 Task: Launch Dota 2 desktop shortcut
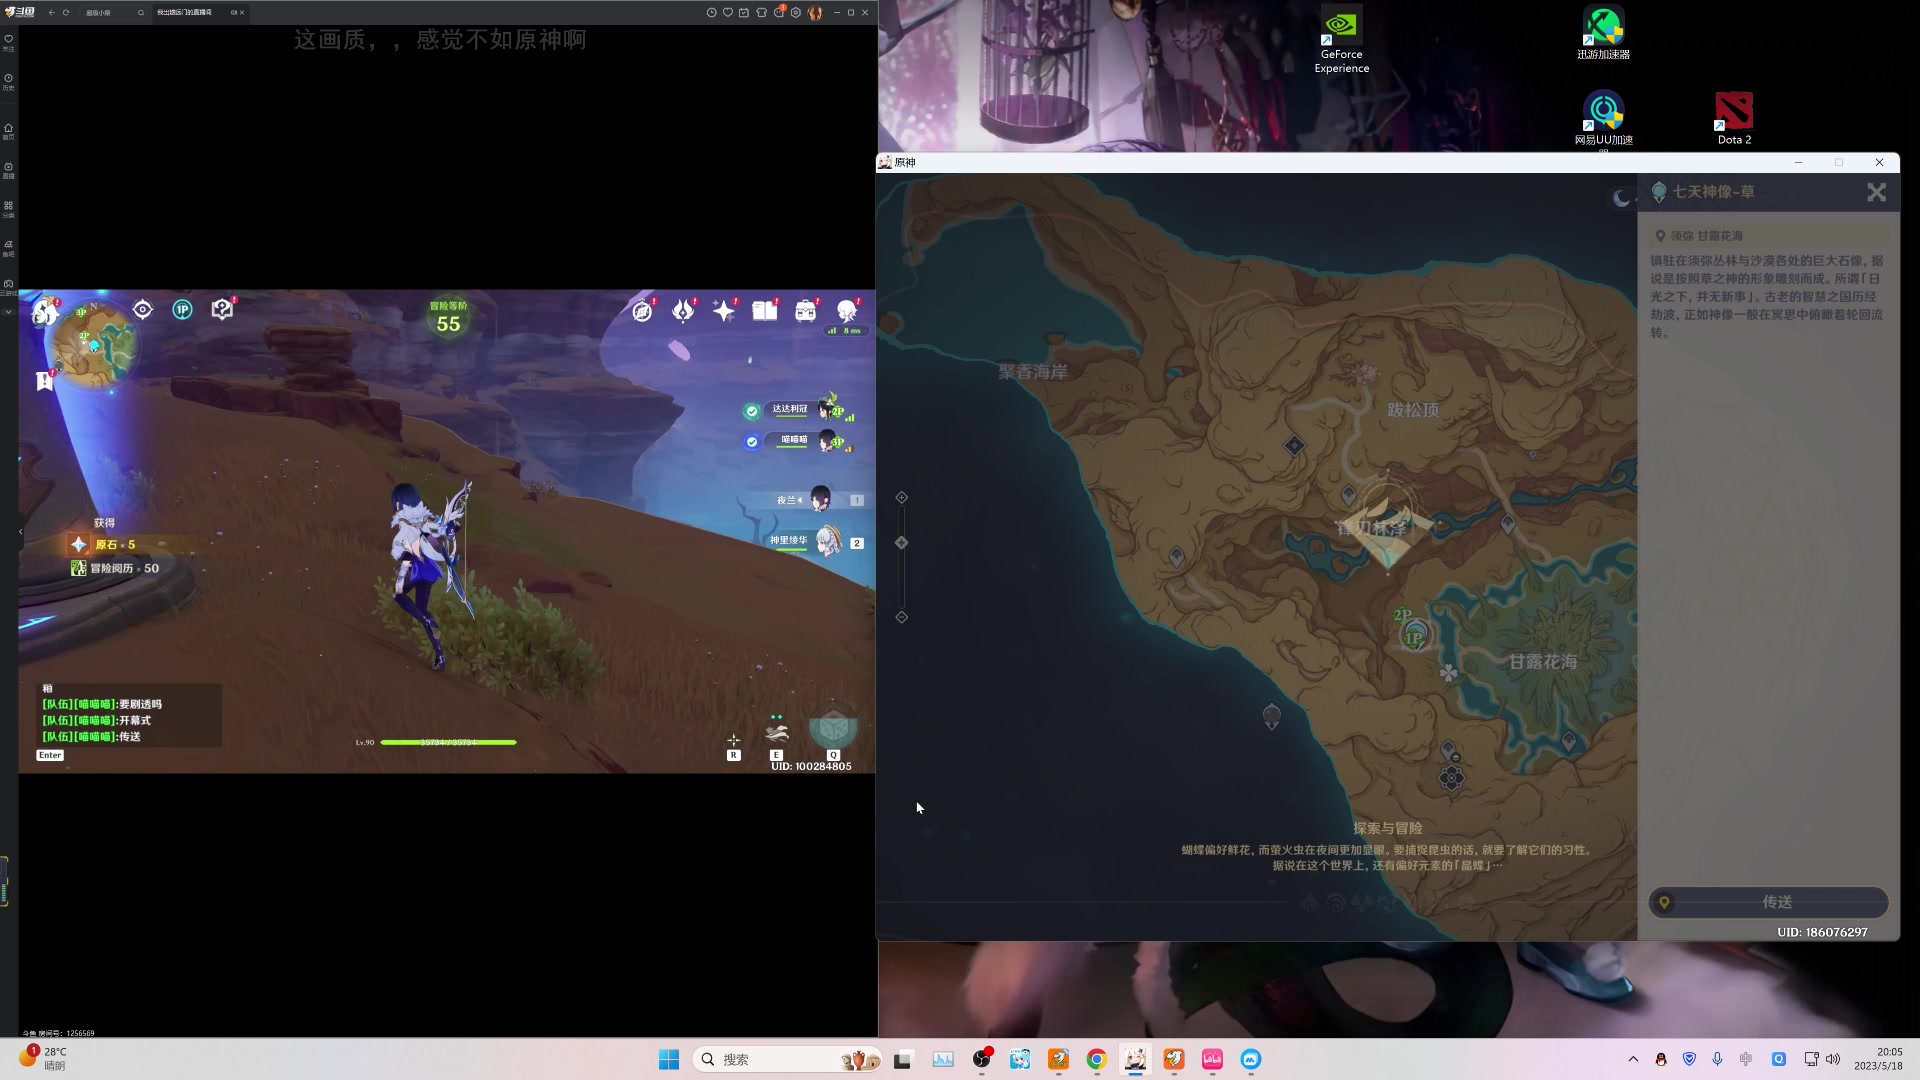point(1734,119)
